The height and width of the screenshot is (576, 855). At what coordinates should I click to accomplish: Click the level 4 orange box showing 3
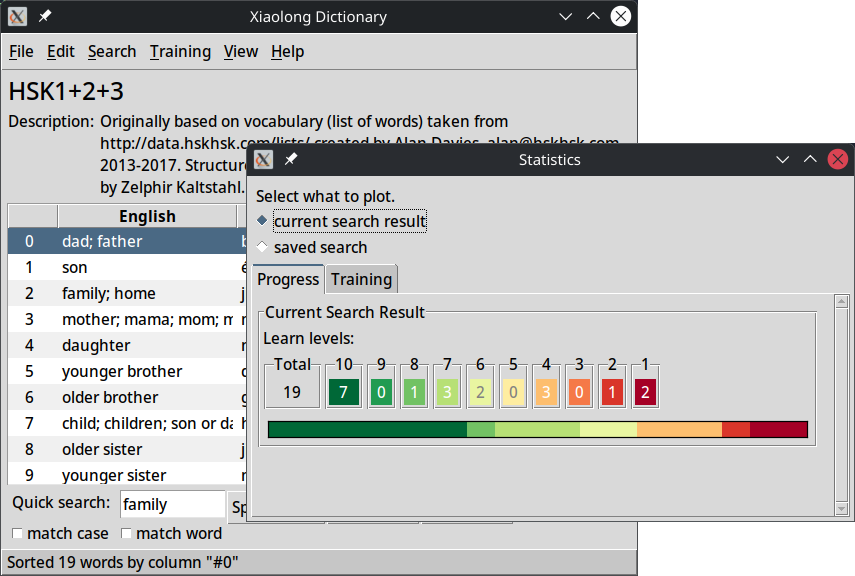pyautogui.click(x=546, y=392)
